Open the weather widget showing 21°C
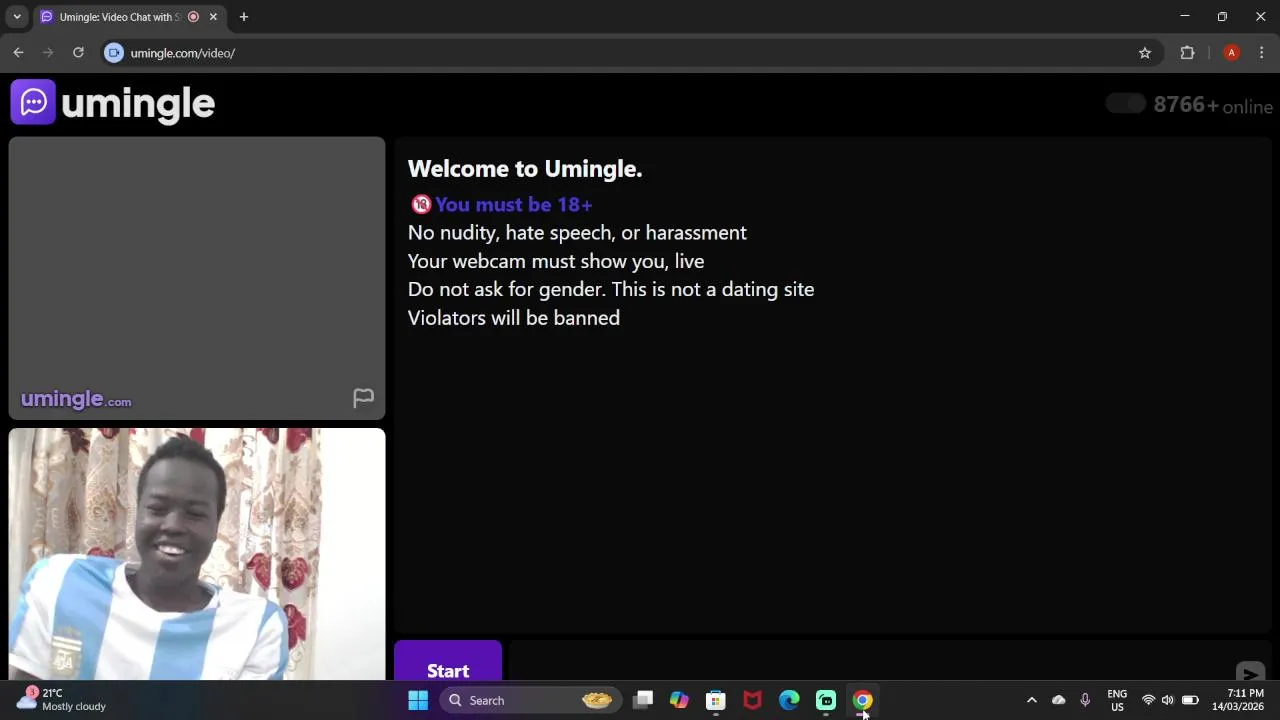 (x=60, y=700)
